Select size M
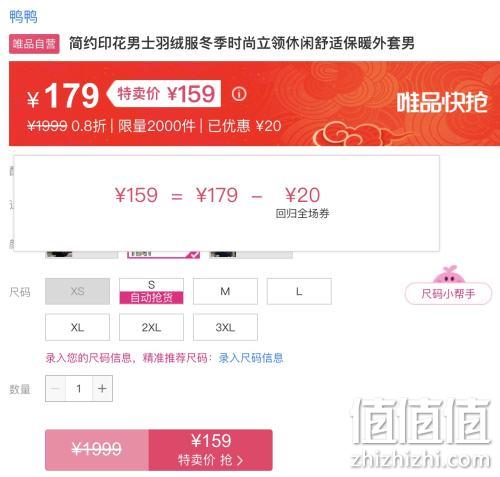 tap(225, 291)
